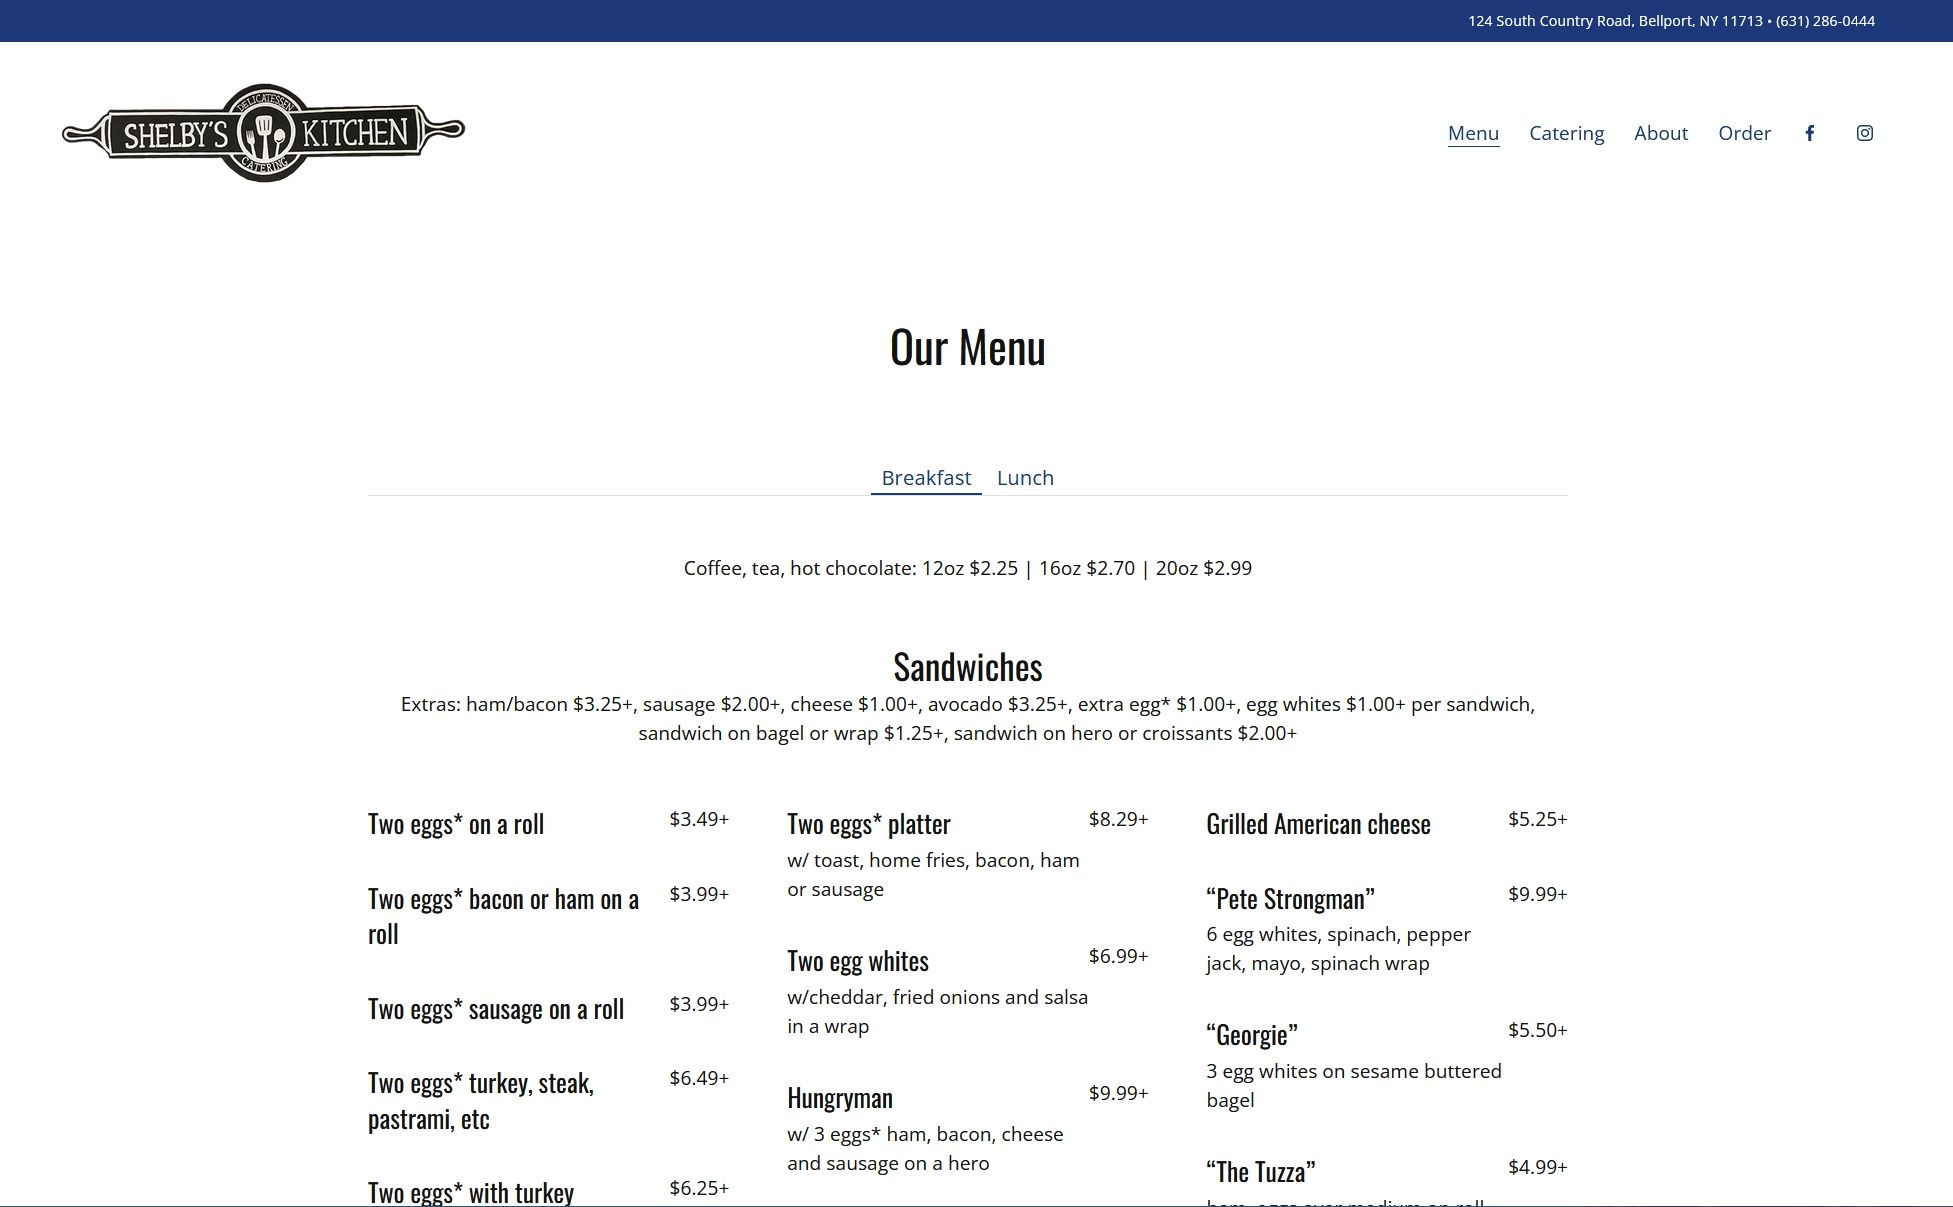Select 'Two eggs* sausage on a roll'
Image resolution: width=1953 pixels, height=1207 pixels.
coord(496,1009)
